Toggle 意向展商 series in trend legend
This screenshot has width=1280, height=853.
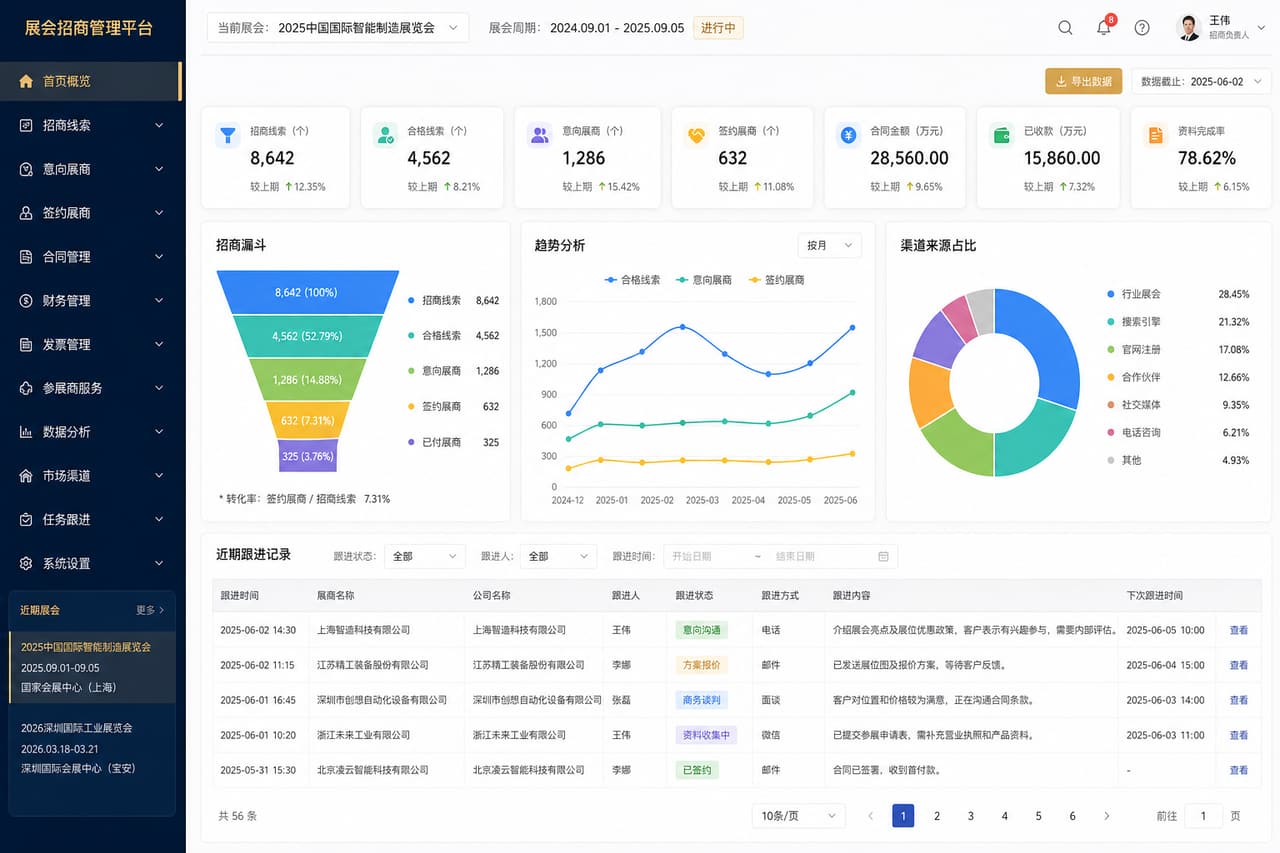704,280
